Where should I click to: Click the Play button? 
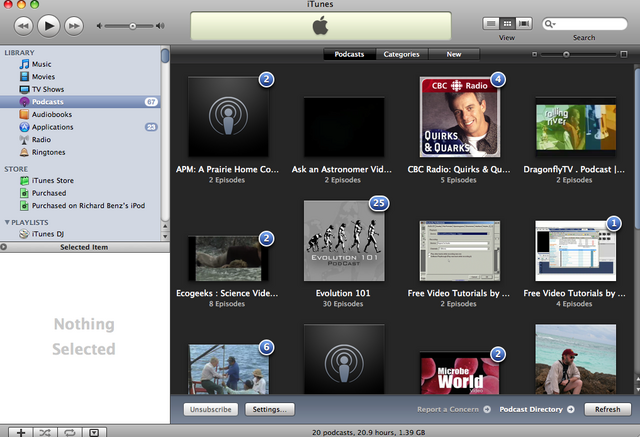click(x=49, y=26)
